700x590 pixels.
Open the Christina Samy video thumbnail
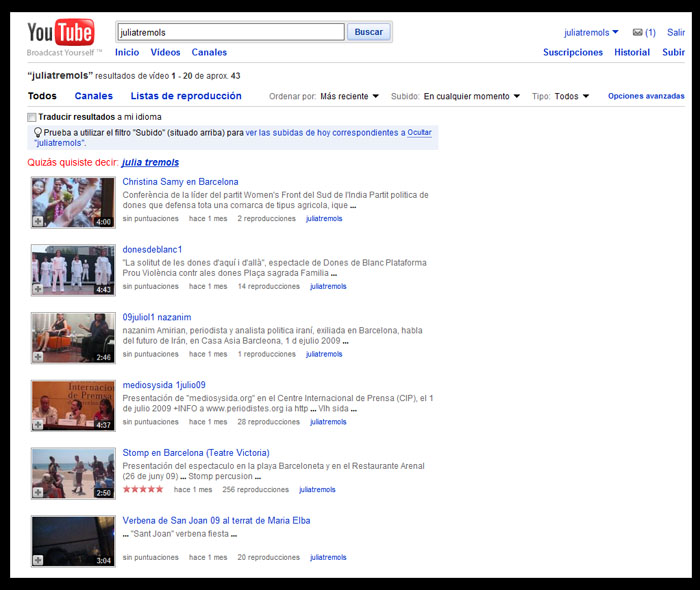click(73, 203)
